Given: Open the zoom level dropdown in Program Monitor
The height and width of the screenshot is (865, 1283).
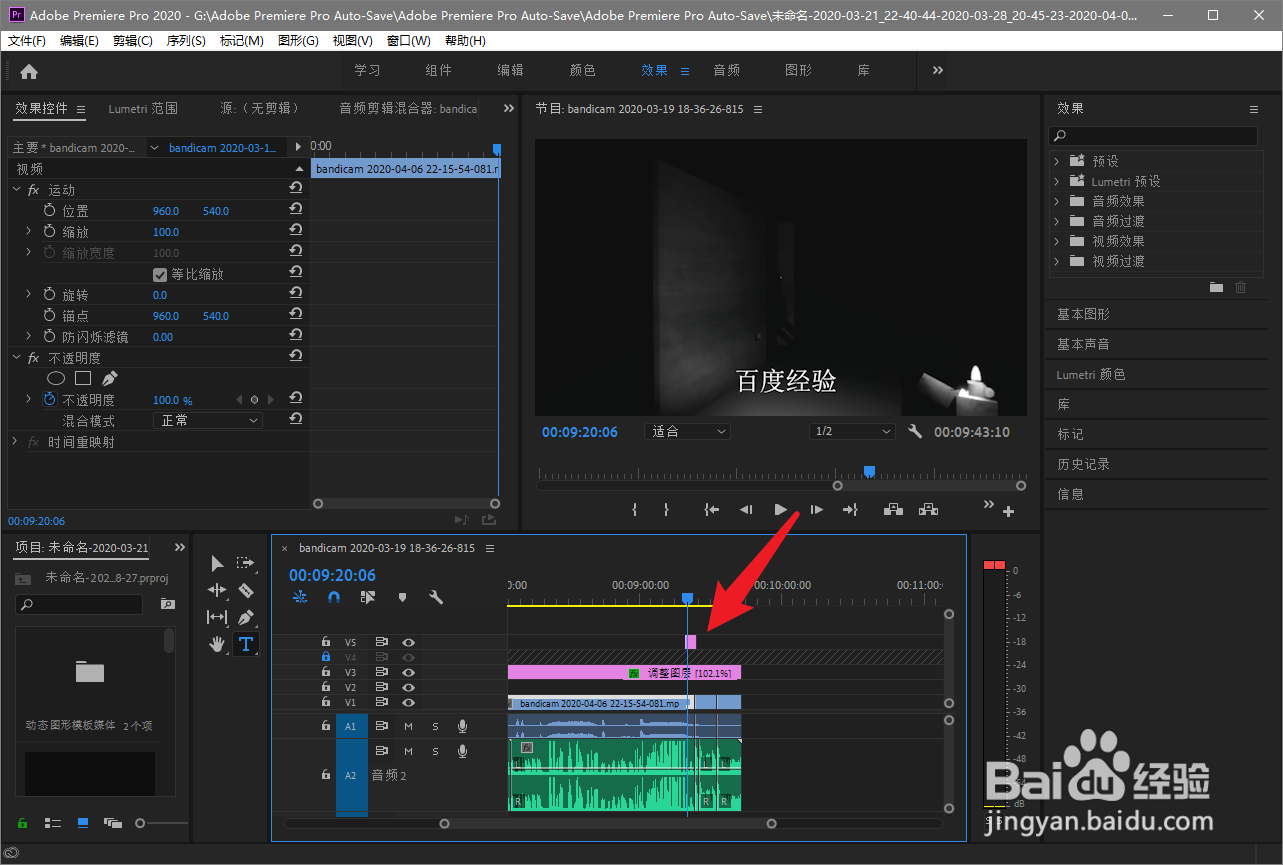Looking at the screenshot, I should [687, 431].
